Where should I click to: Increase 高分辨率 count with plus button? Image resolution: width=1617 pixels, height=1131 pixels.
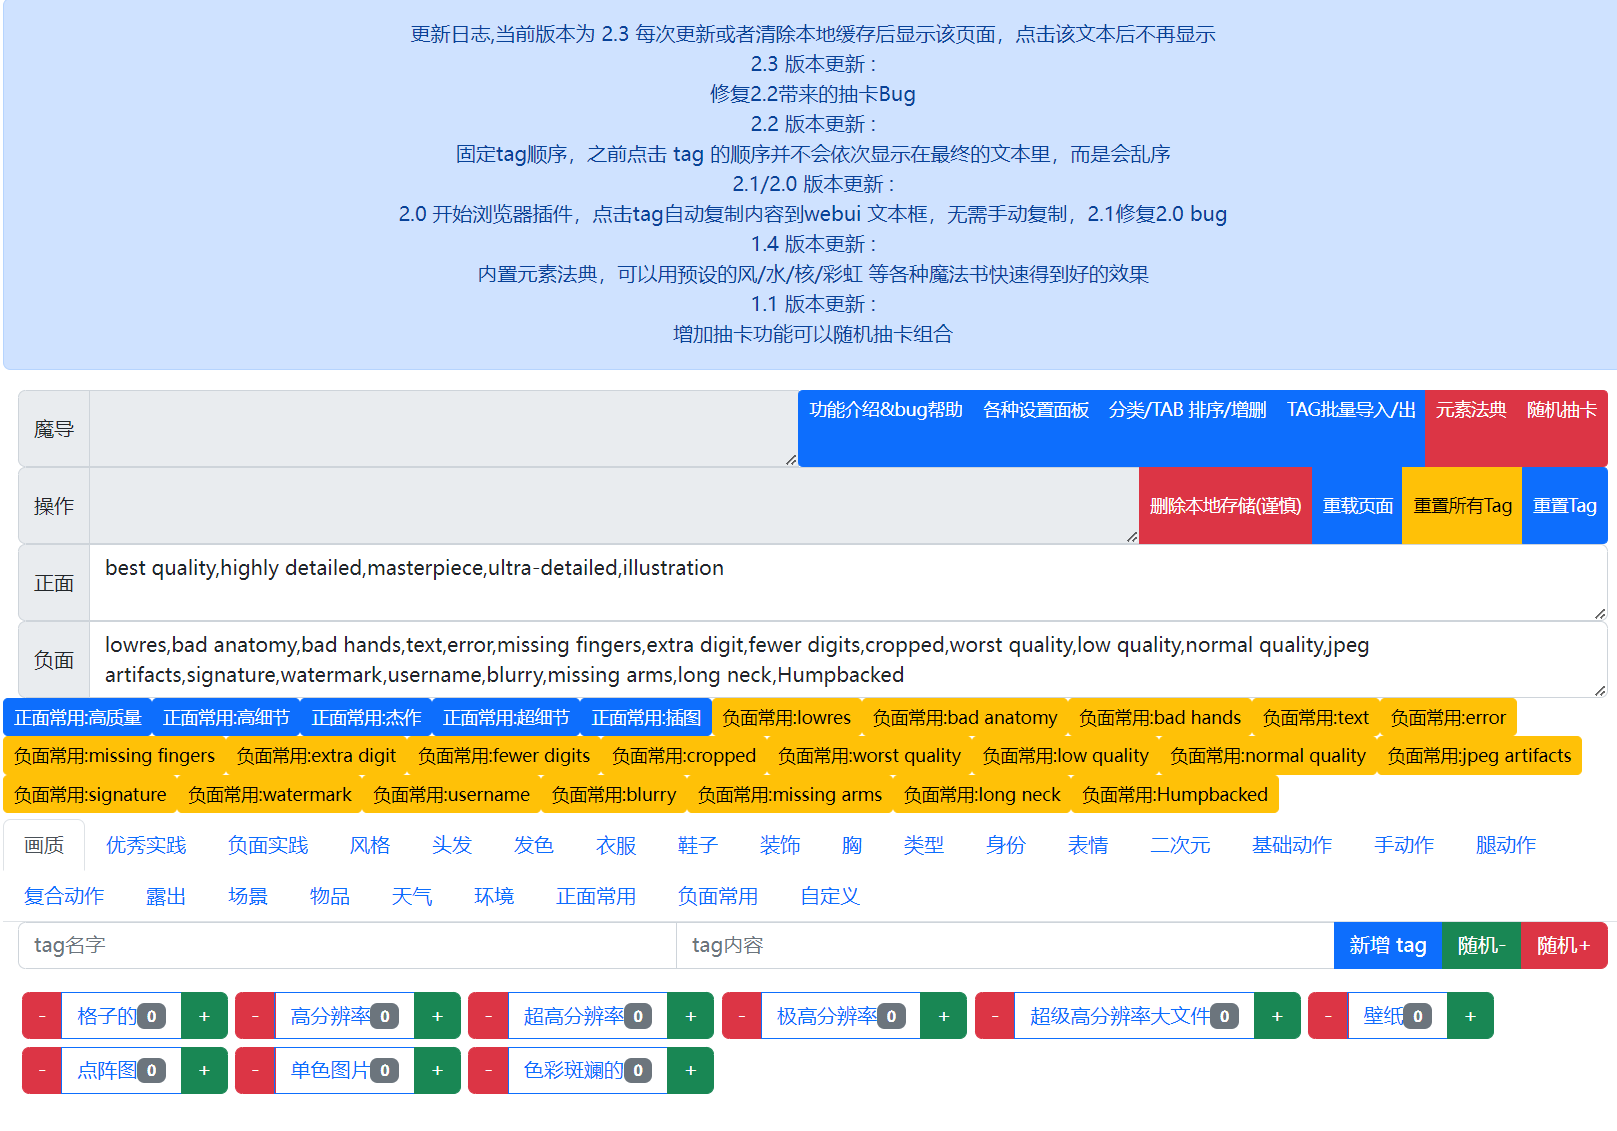click(437, 1015)
